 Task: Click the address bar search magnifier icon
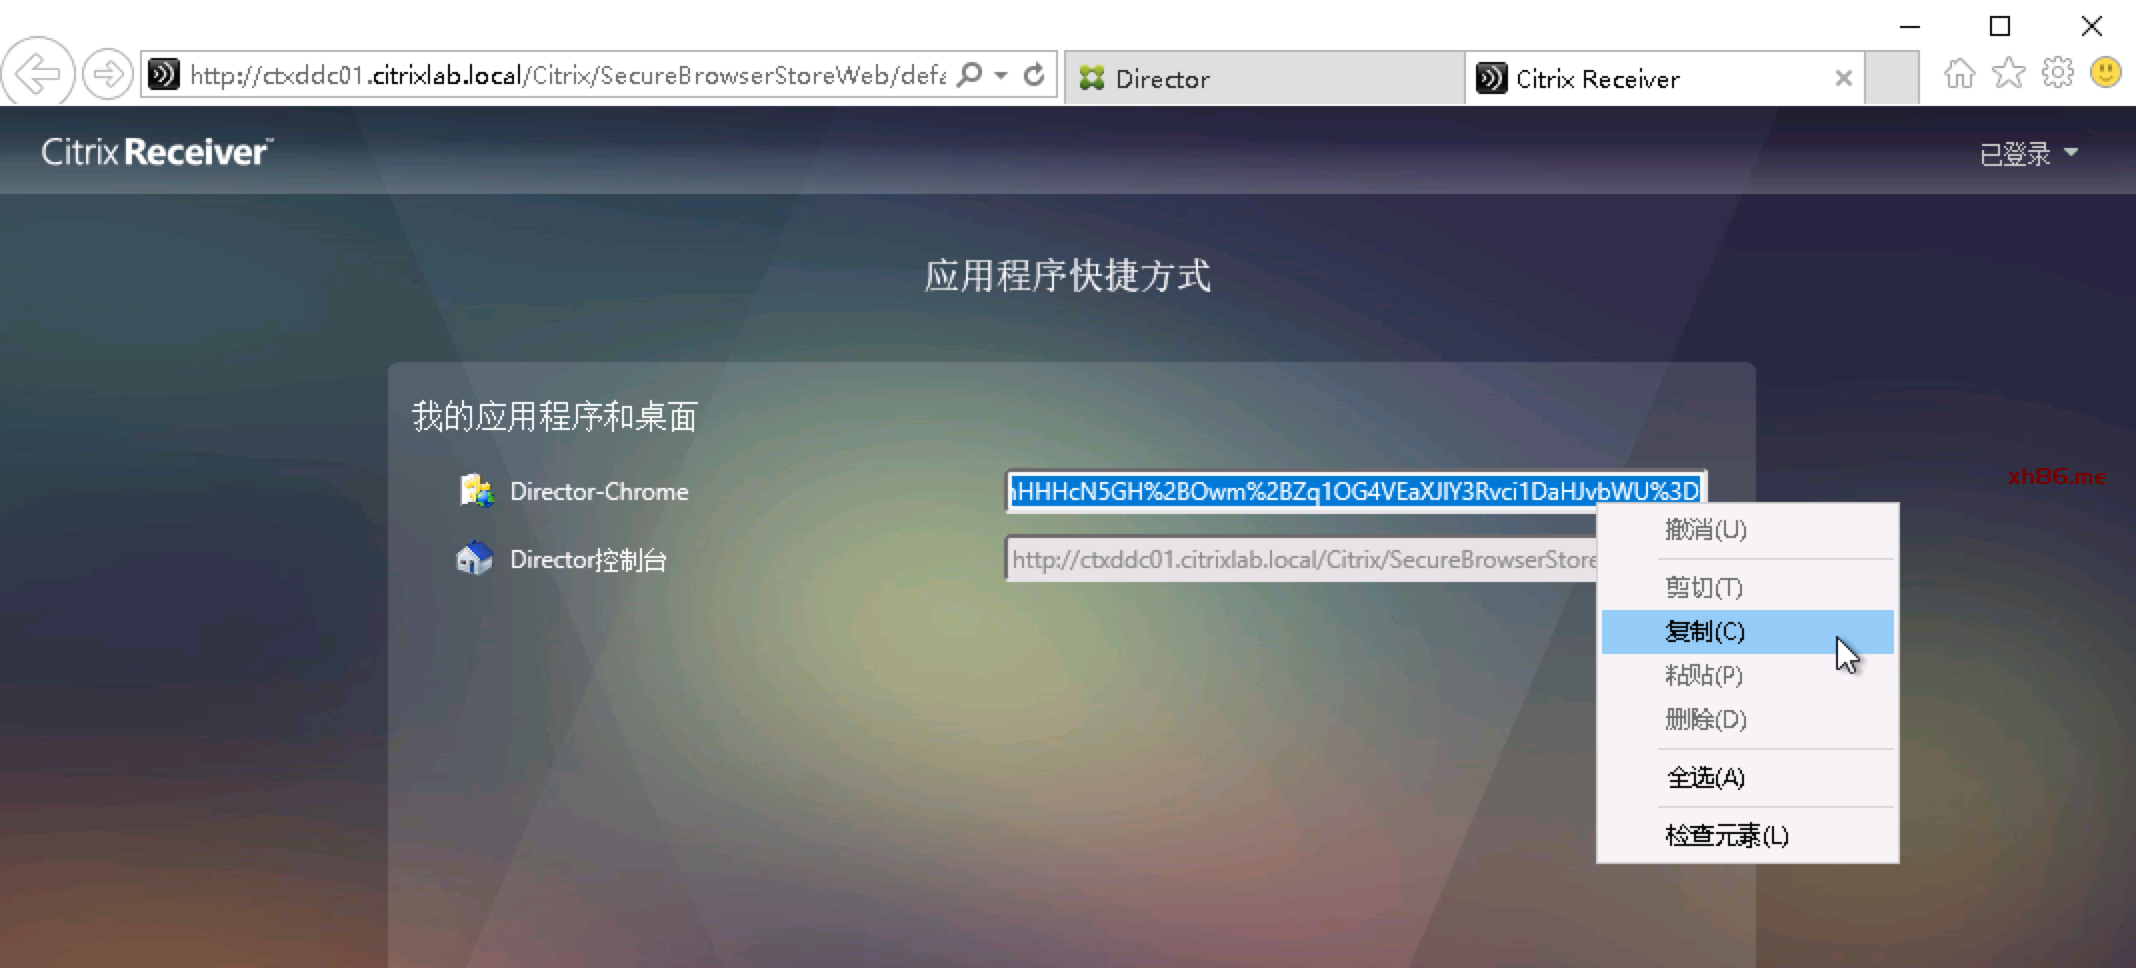pos(969,75)
